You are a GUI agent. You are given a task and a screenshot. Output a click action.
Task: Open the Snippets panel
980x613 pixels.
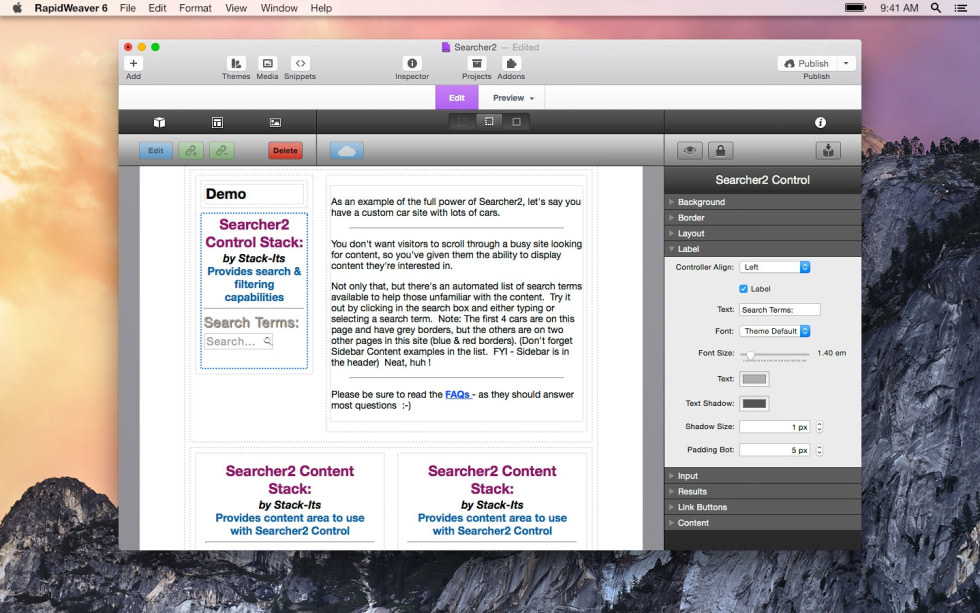tap(300, 63)
